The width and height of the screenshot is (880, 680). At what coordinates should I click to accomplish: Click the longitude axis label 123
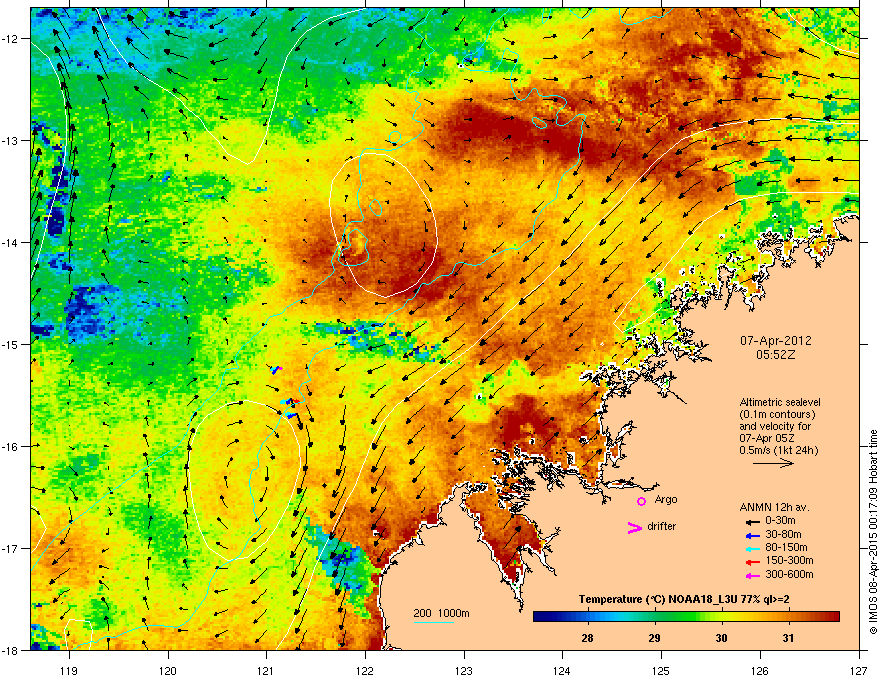point(464,670)
